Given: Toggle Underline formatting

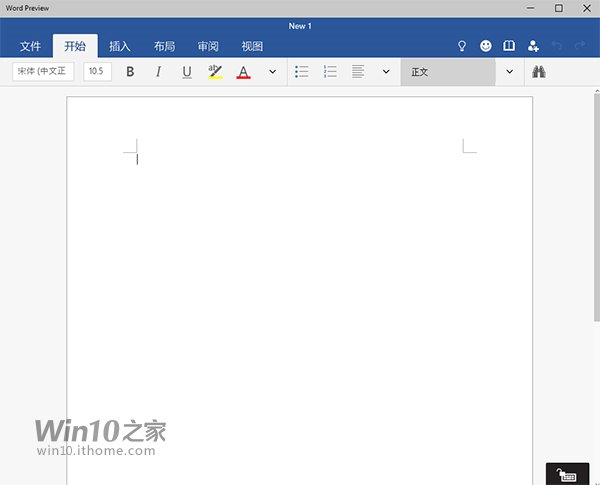Looking at the screenshot, I should point(187,72).
